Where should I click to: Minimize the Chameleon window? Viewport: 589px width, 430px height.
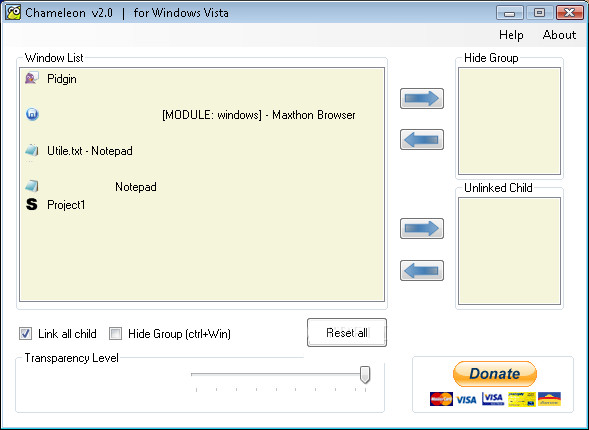[509, 13]
